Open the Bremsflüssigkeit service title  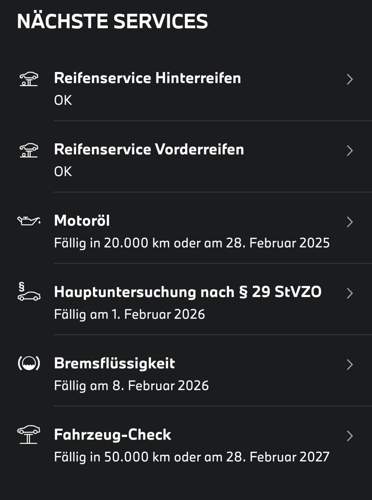[x=114, y=364]
